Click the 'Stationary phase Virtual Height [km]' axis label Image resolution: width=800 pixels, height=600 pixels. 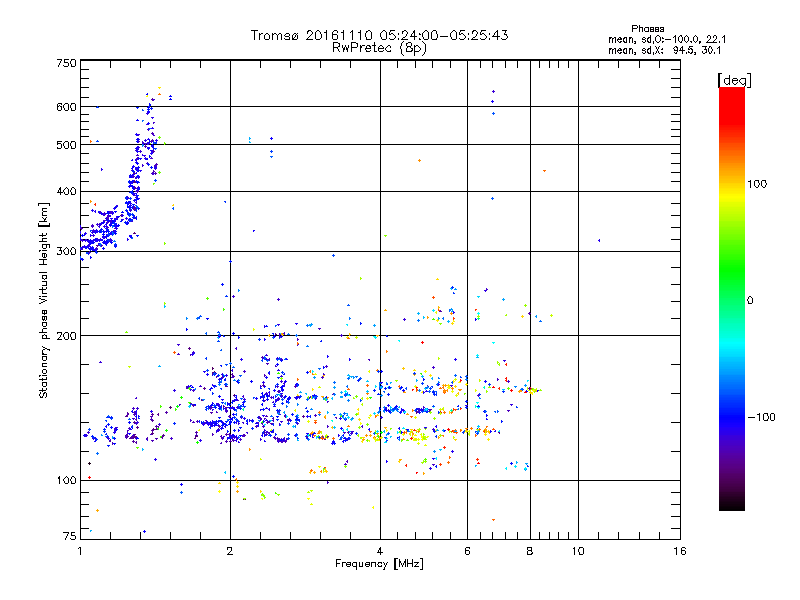[x=44, y=300]
